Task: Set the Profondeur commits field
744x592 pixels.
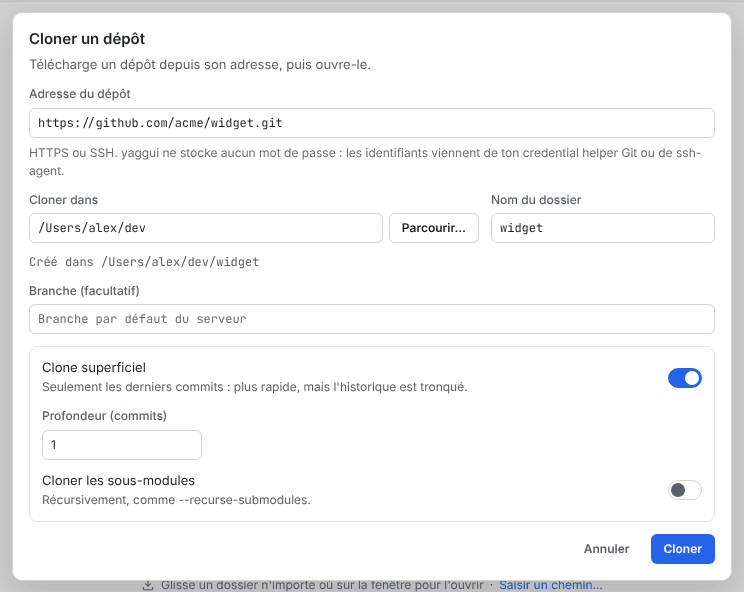Action: coord(122,445)
